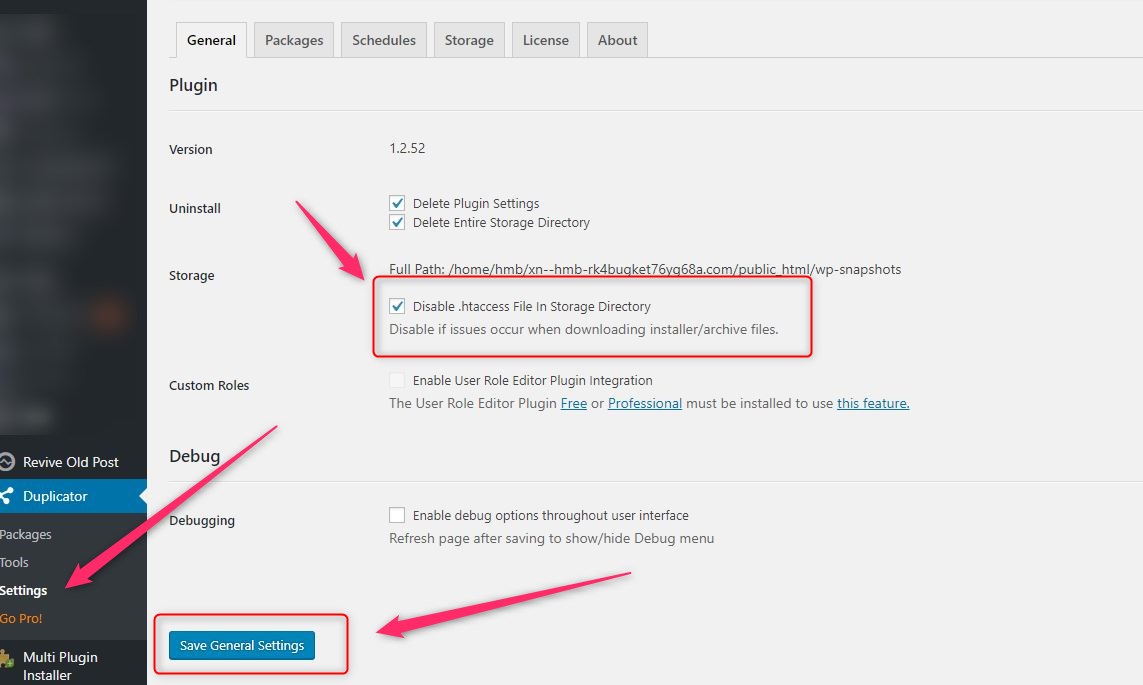Click the version number 1.2.52

click(407, 148)
